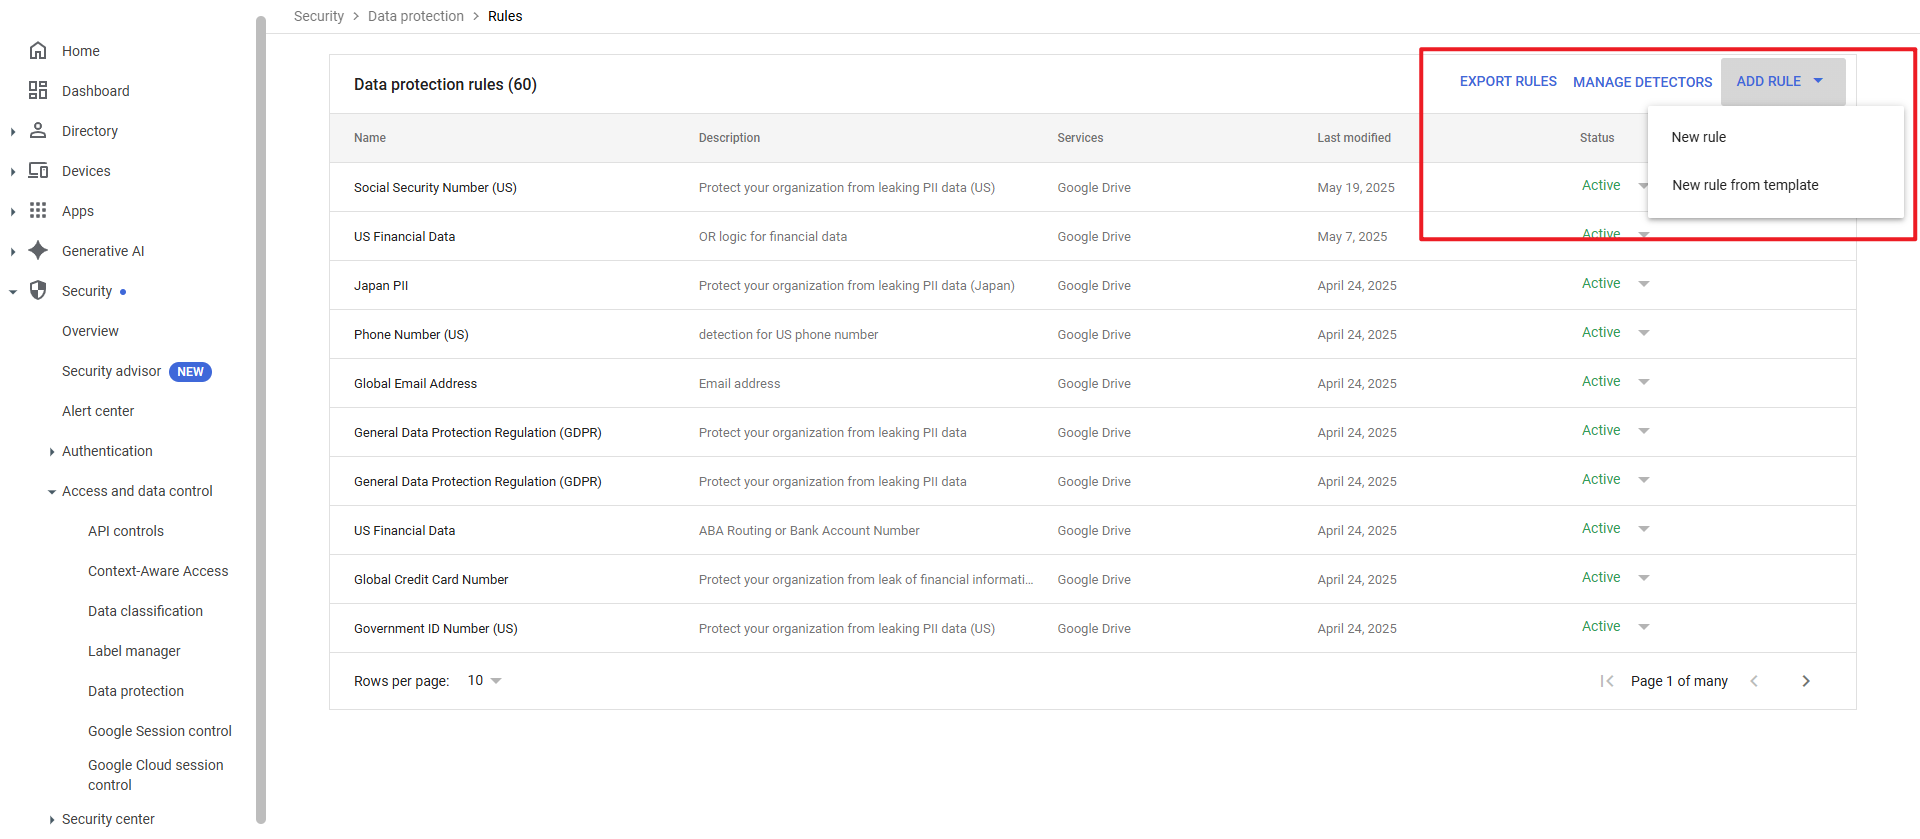The width and height of the screenshot is (1920, 839).
Task: Click the Apps grid icon
Action: (x=38, y=211)
